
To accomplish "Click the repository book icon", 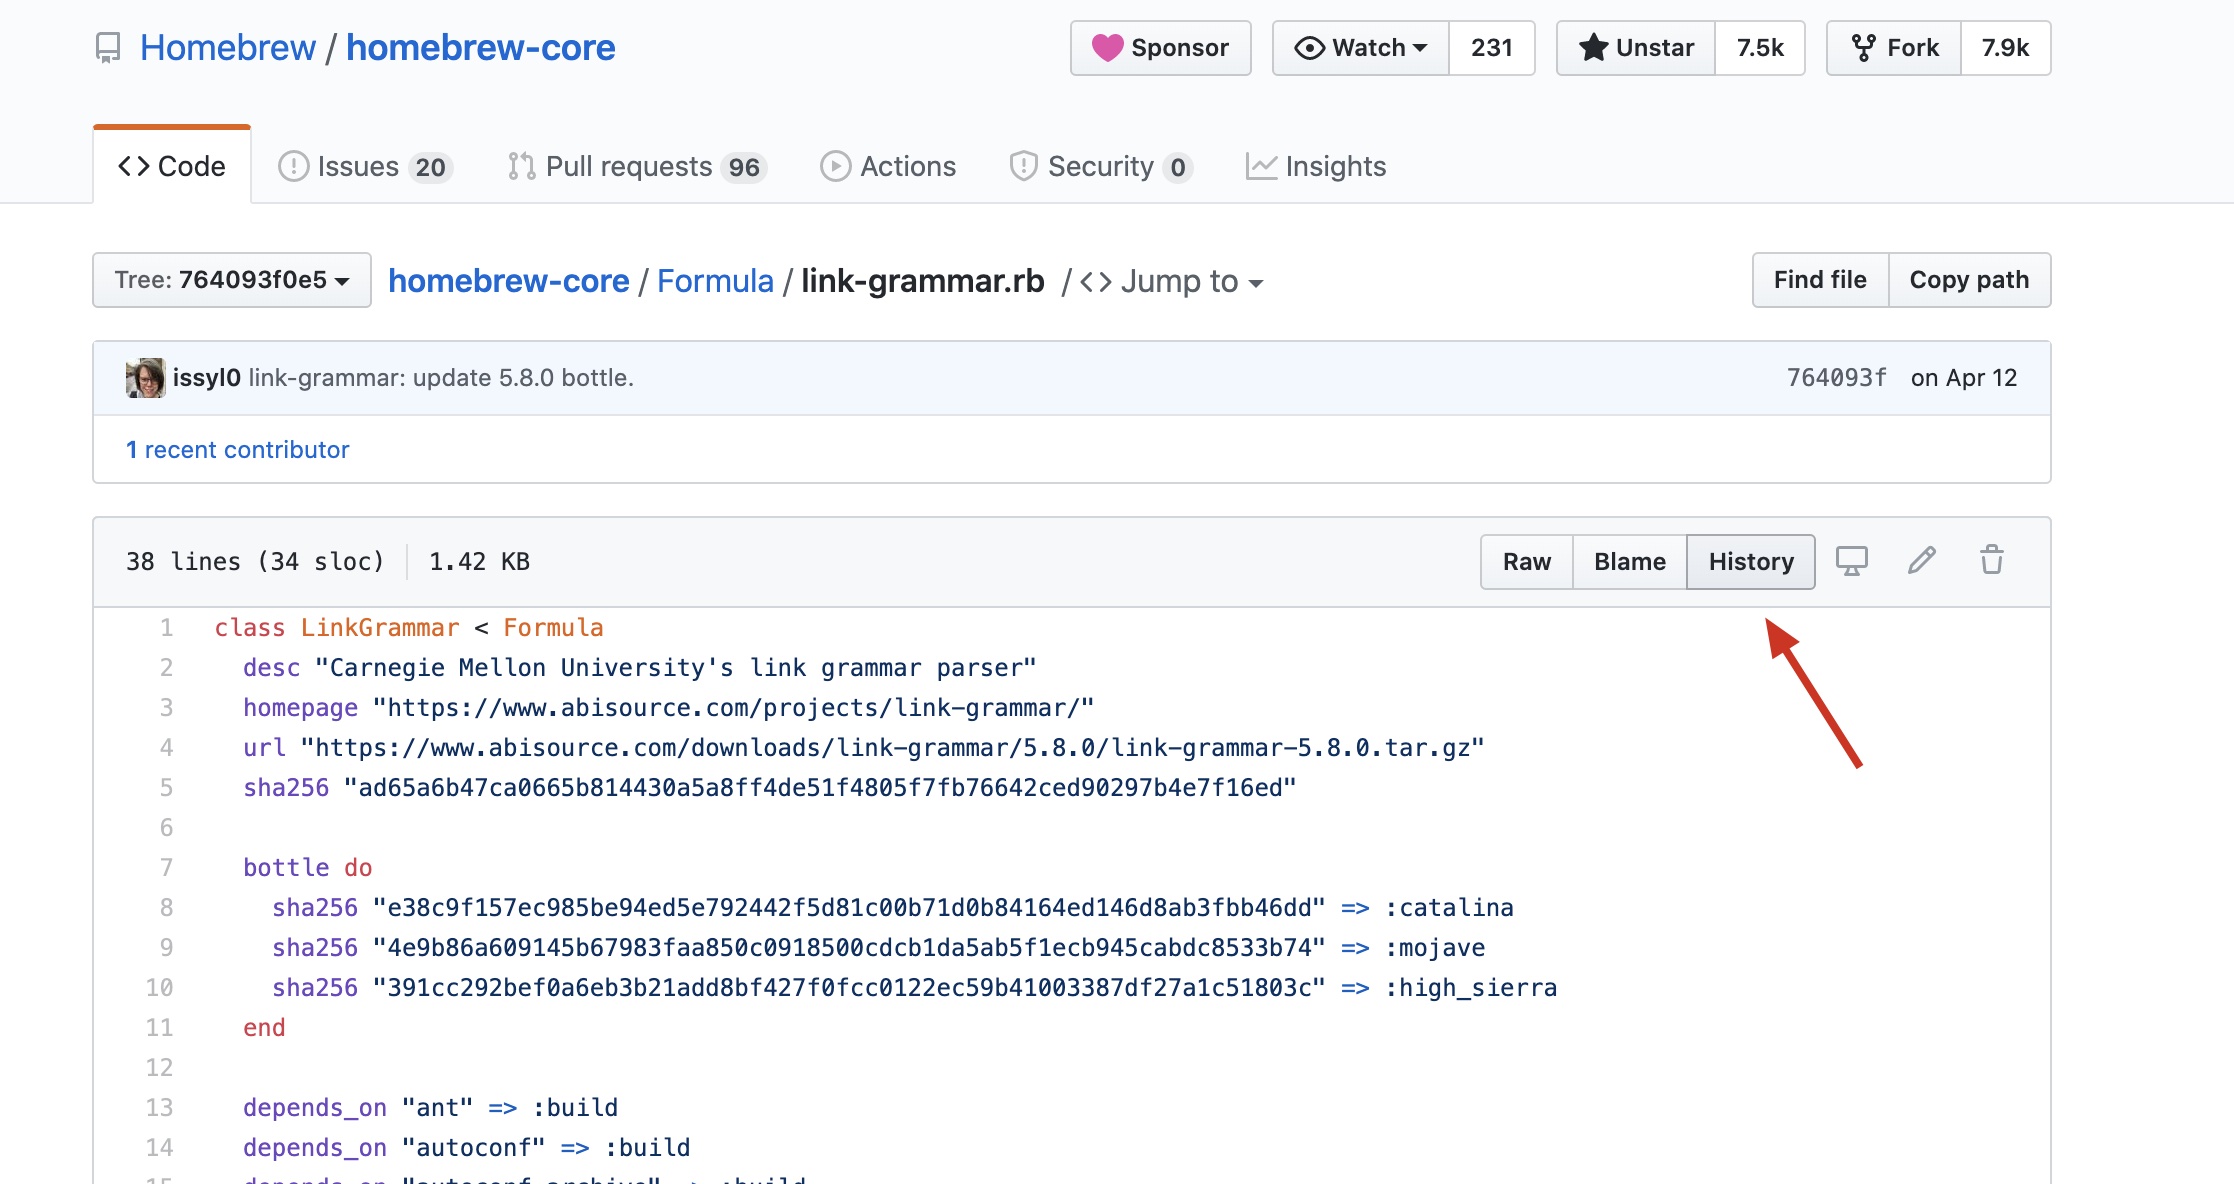I will tap(108, 48).
